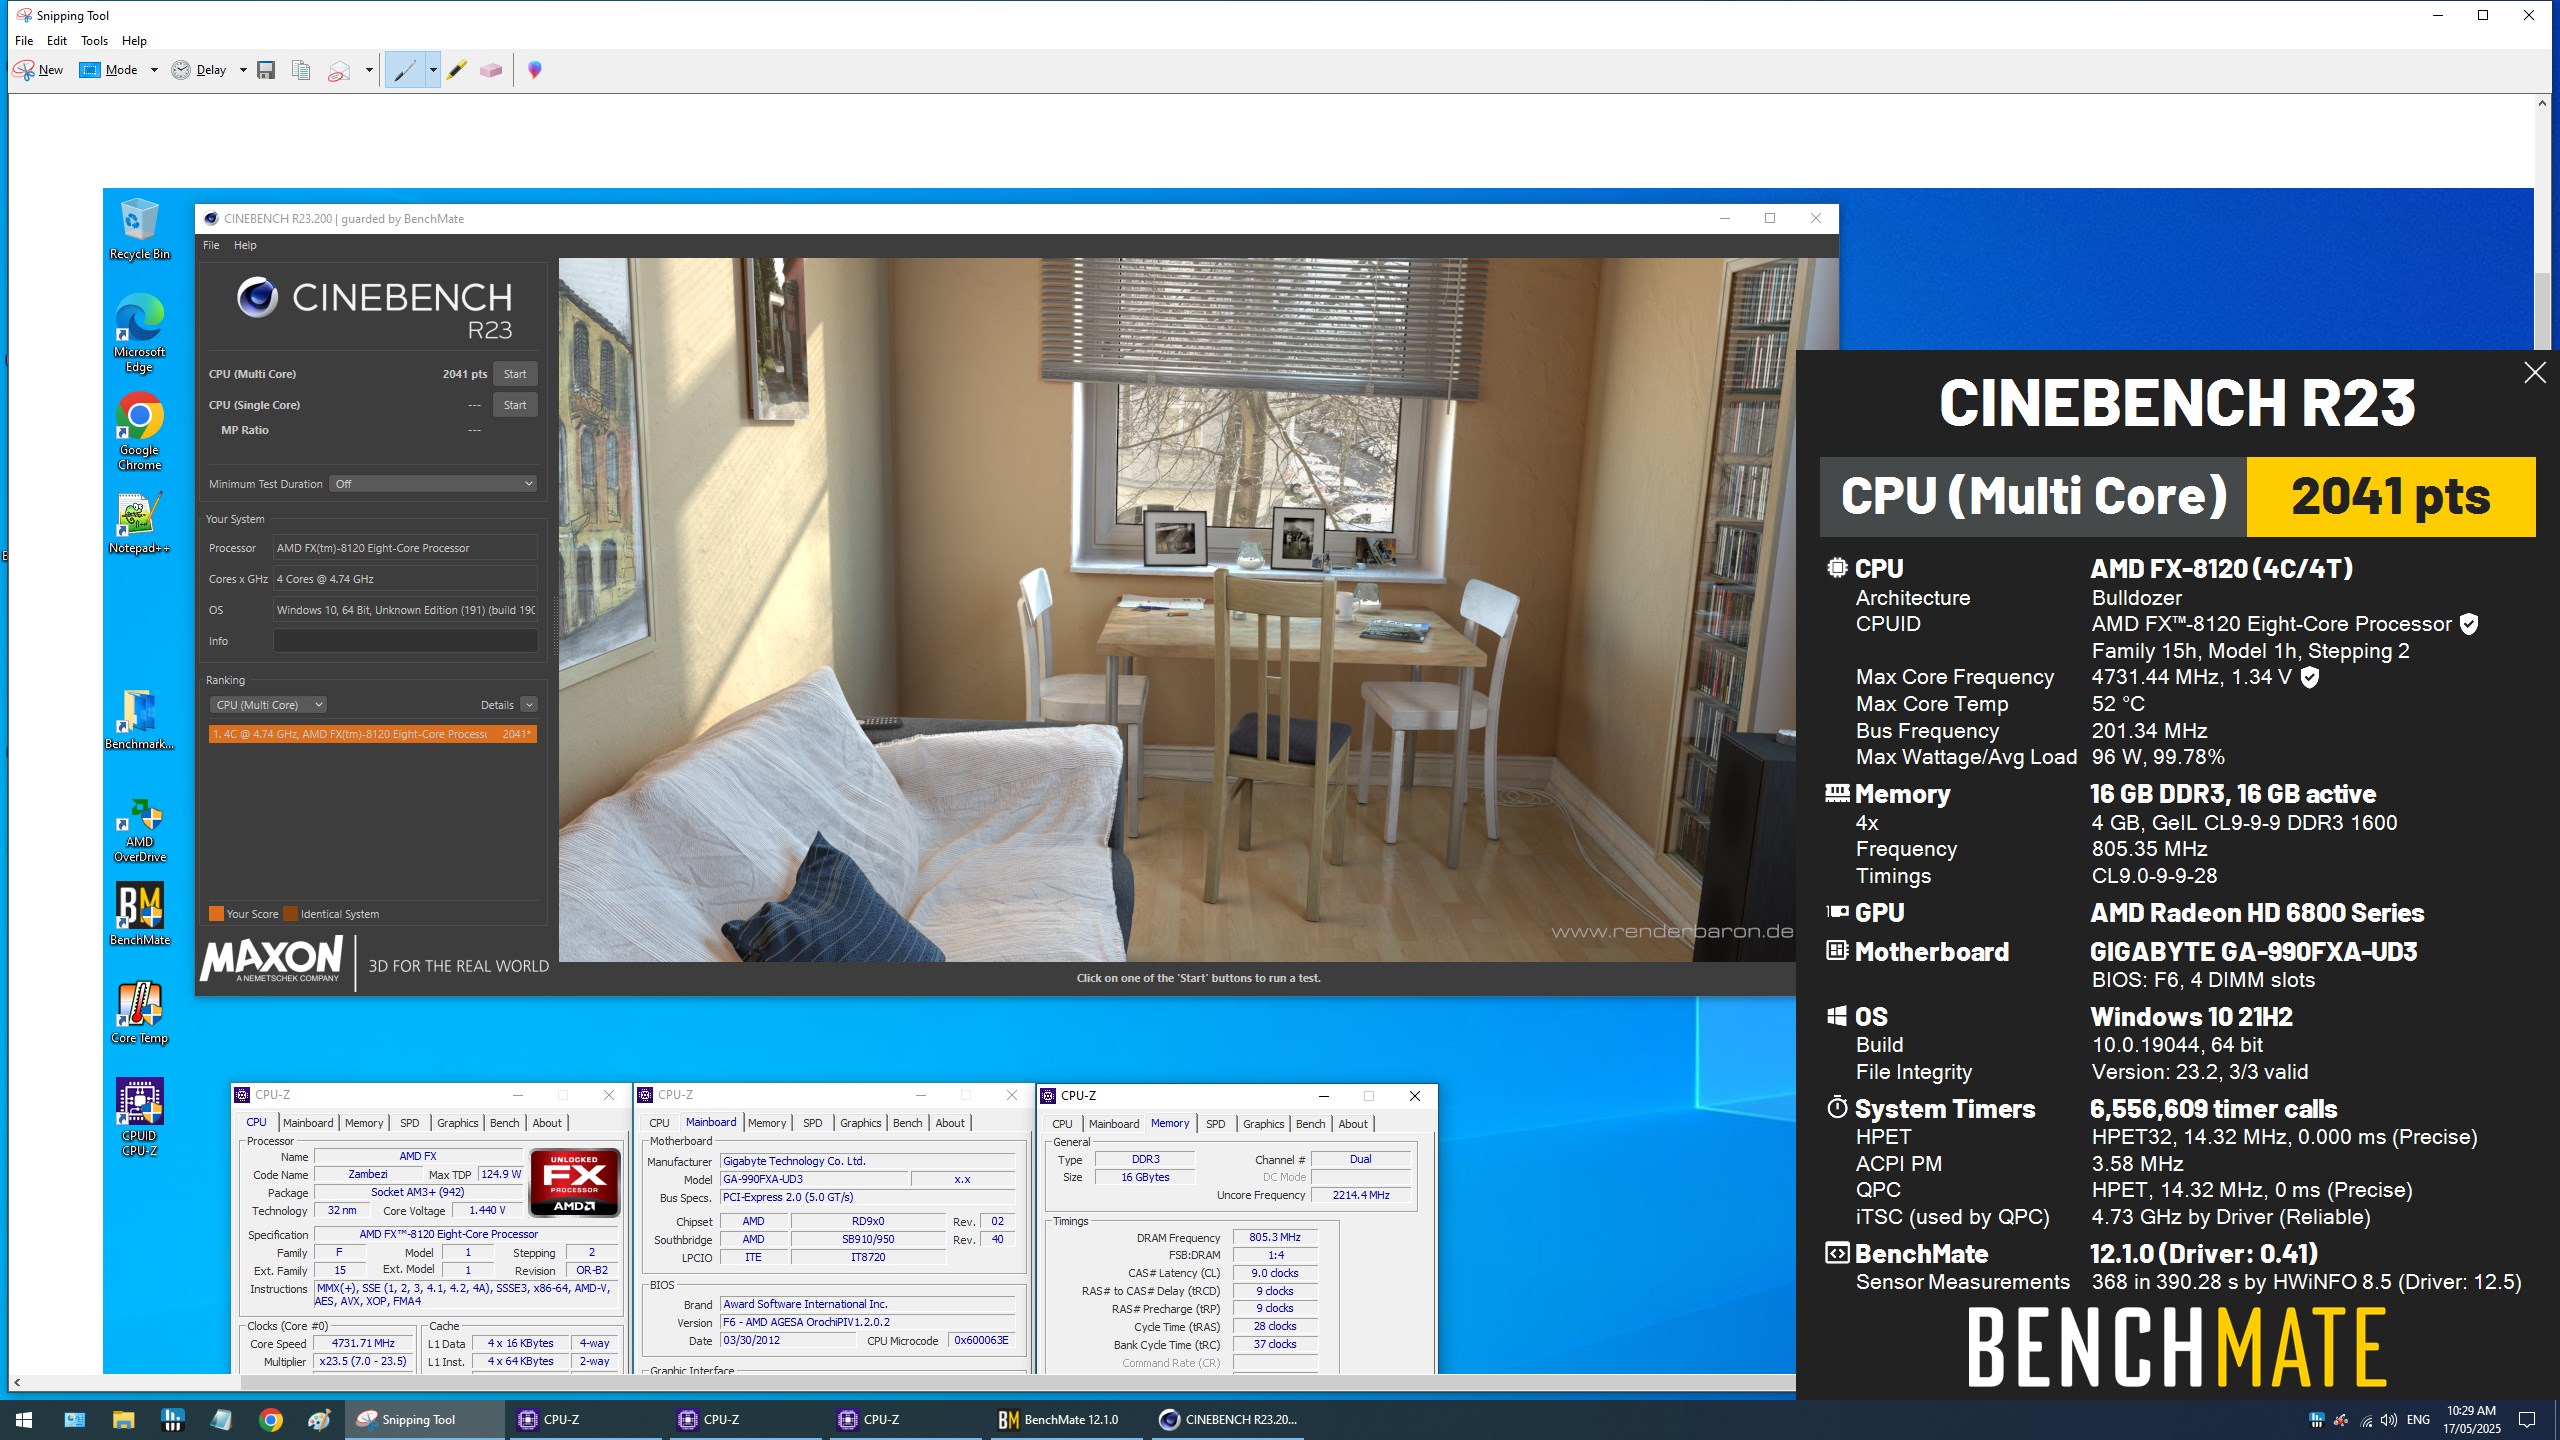Open the network Wi-Fi tray icon
2560x1440 pixels.
2366,1420
